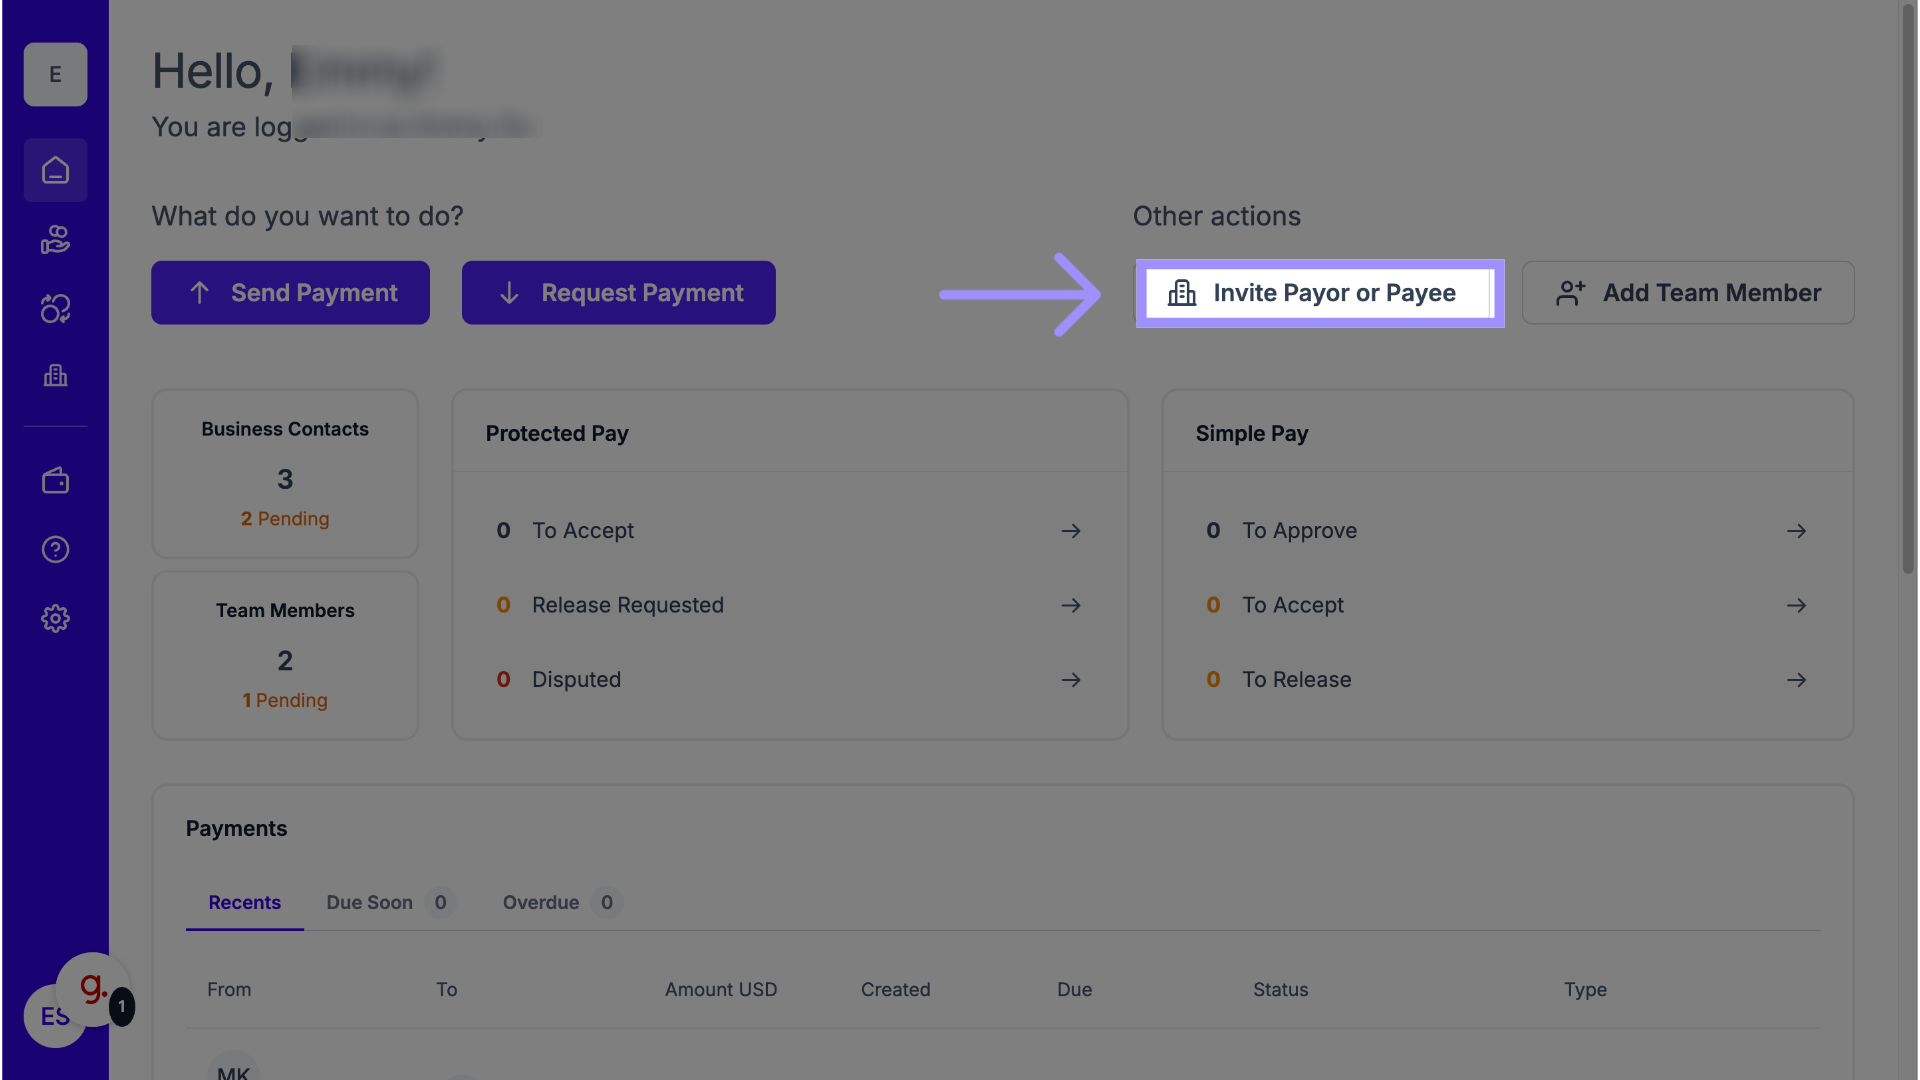
Task: Open the home dashboard sidebar icon
Action: [x=55, y=171]
